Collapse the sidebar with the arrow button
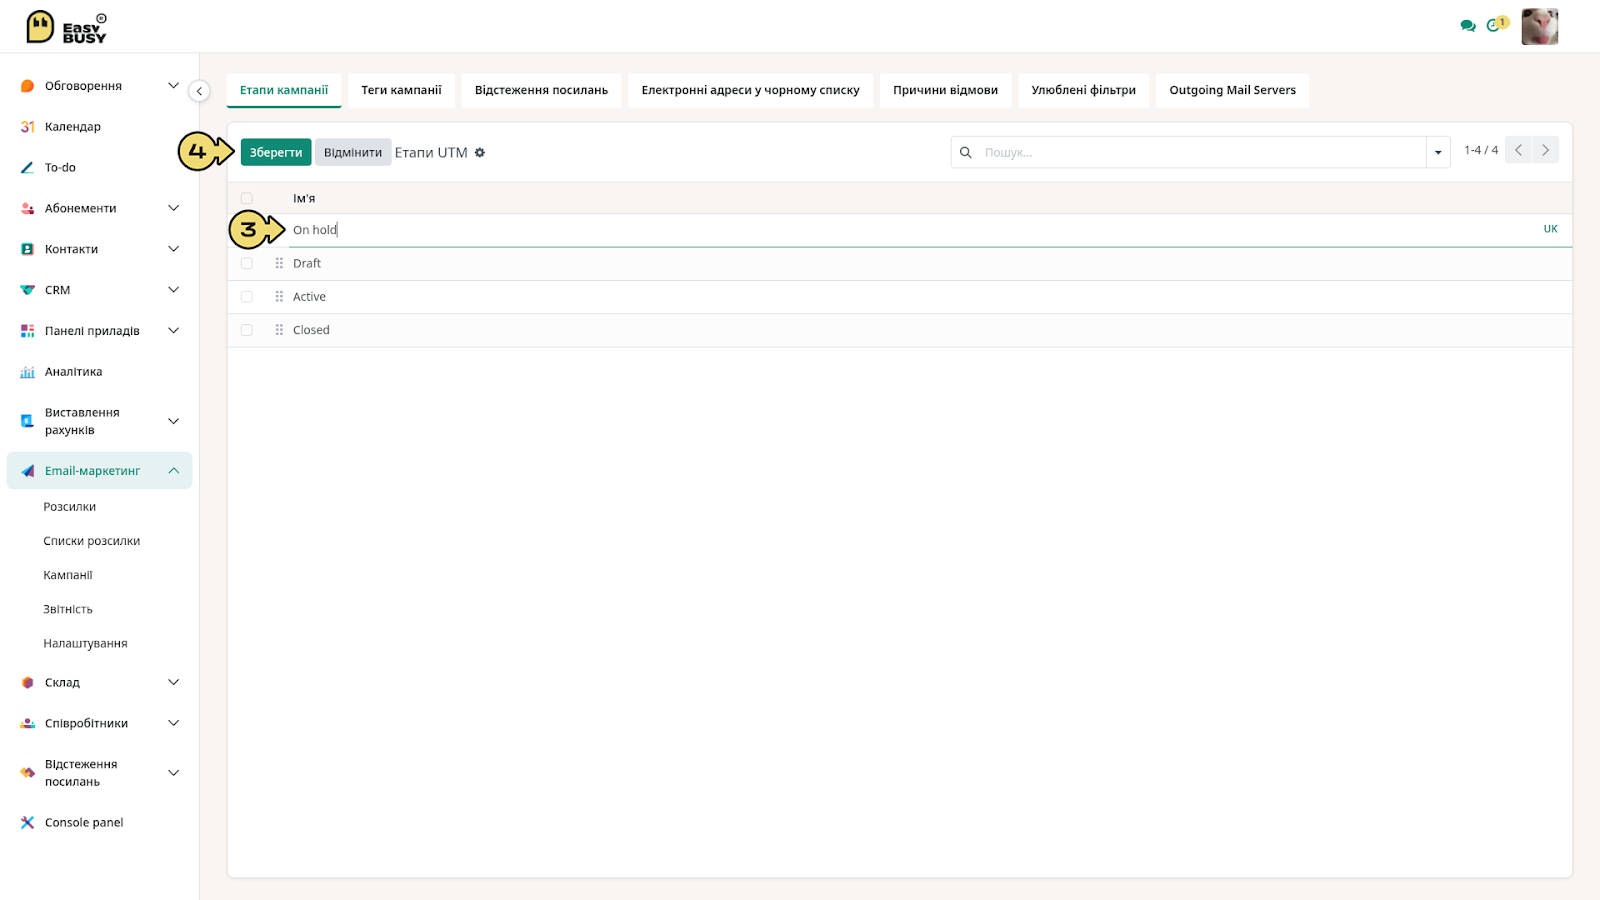Image resolution: width=1600 pixels, height=900 pixels. coord(199,91)
